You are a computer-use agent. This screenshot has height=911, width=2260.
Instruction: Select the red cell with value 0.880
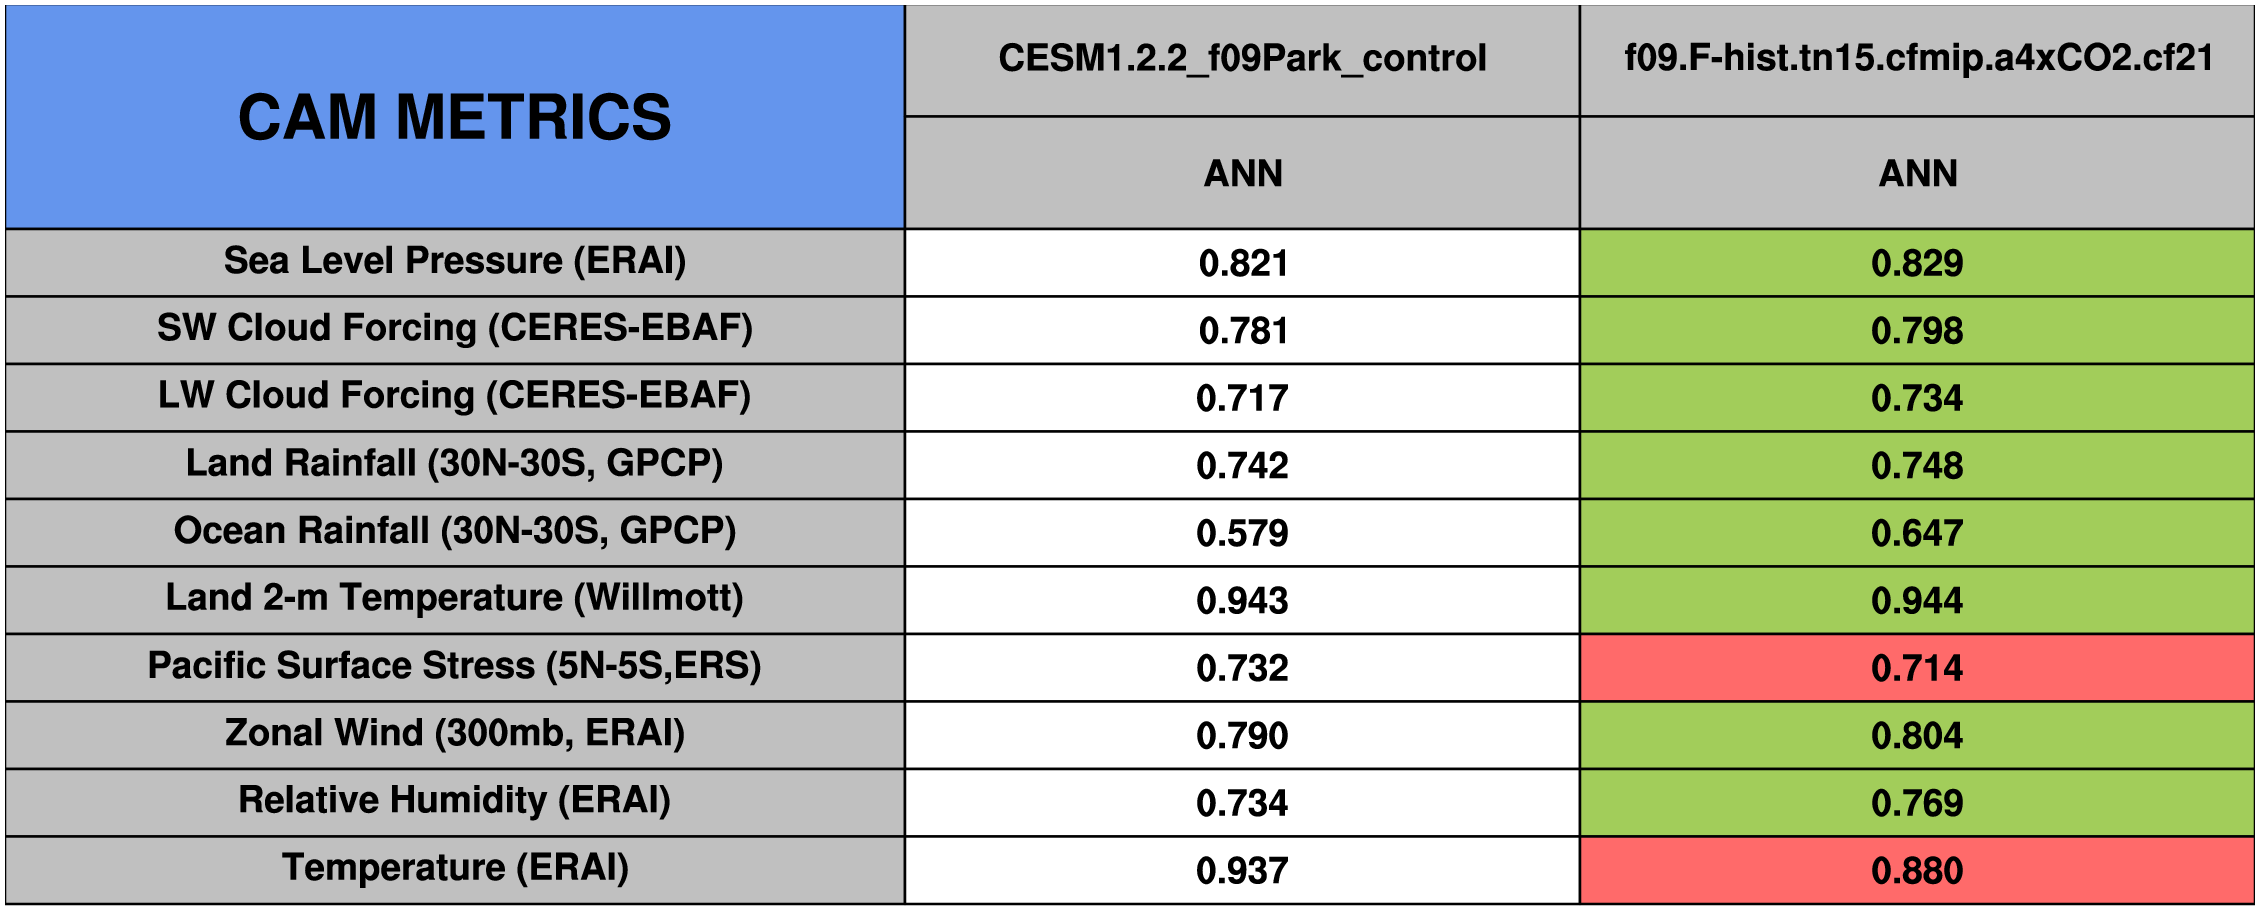coord(1917,871)
